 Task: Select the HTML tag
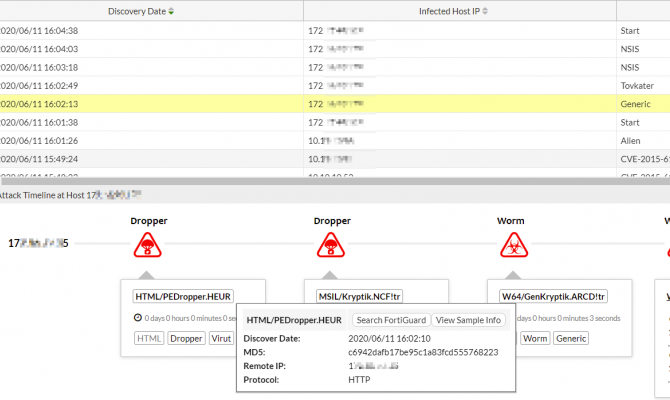(149, 338)
